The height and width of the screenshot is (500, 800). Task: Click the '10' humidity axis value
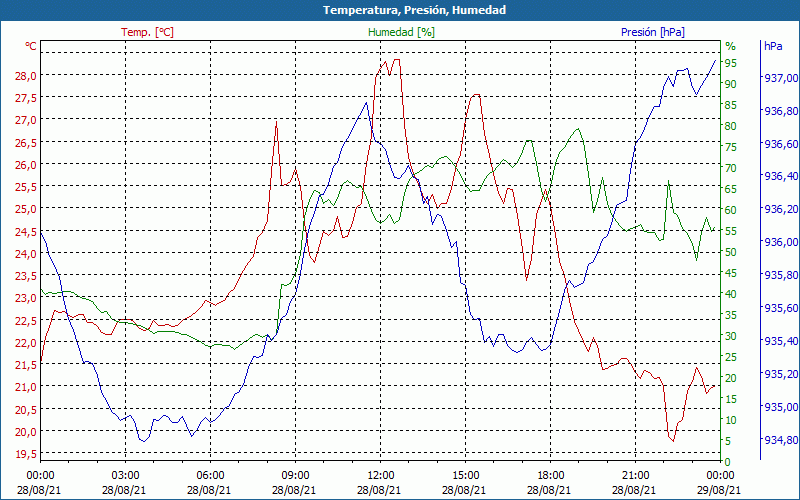(x=731, y=420)
